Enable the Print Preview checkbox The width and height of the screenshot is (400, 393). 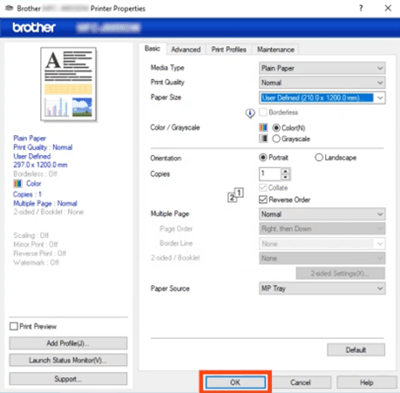[14, 326]
